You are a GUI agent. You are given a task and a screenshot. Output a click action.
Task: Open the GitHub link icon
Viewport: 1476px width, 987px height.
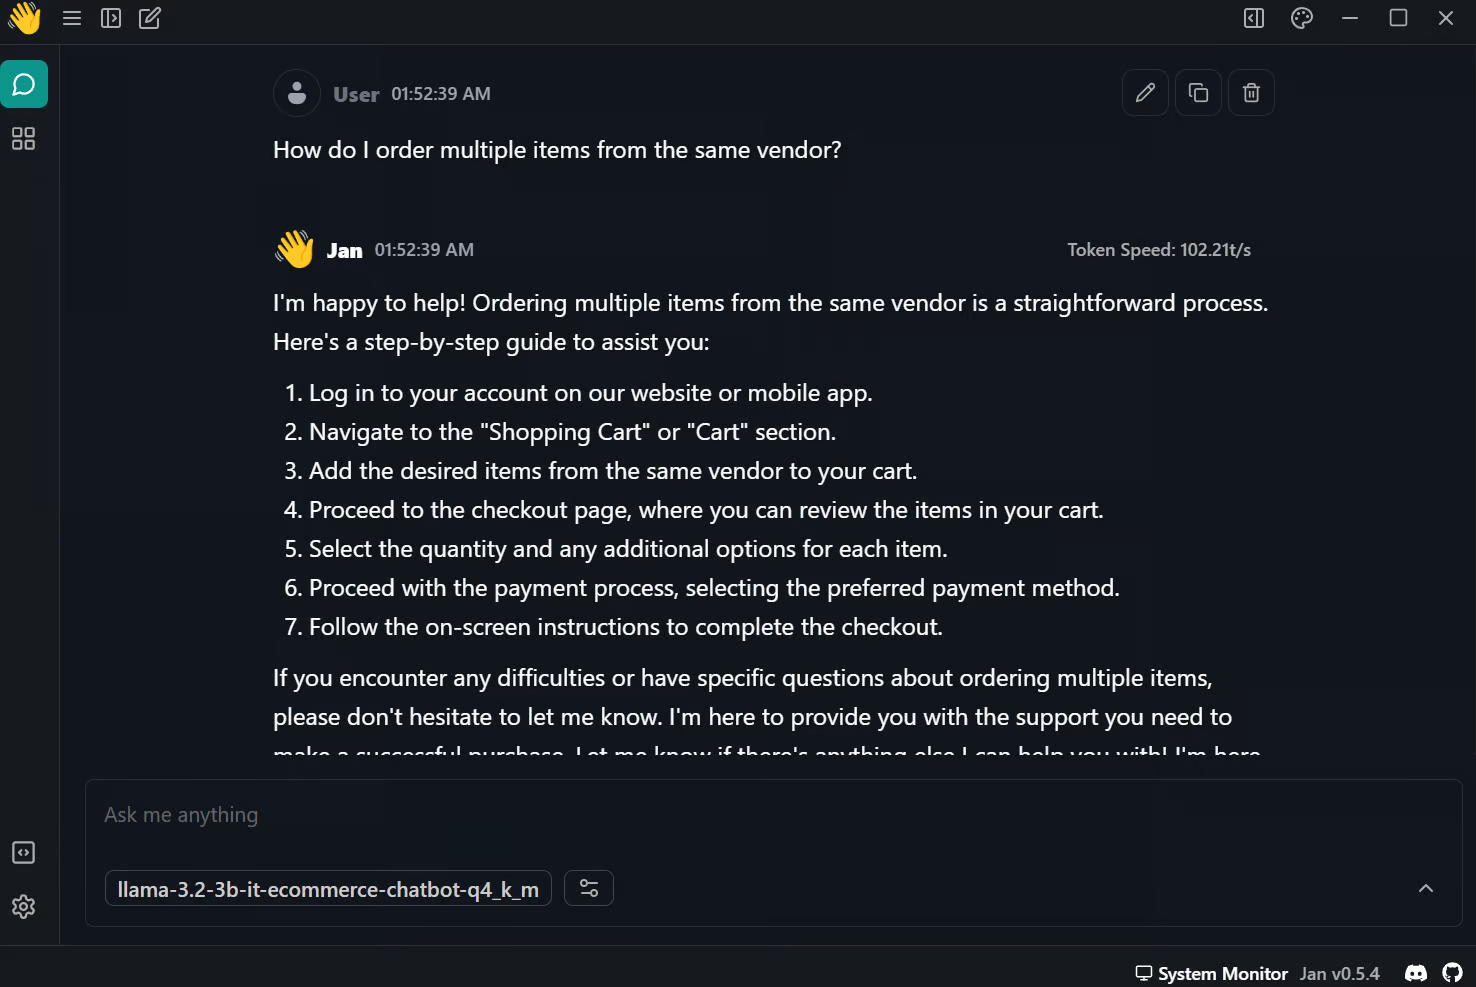point(1453,973)
